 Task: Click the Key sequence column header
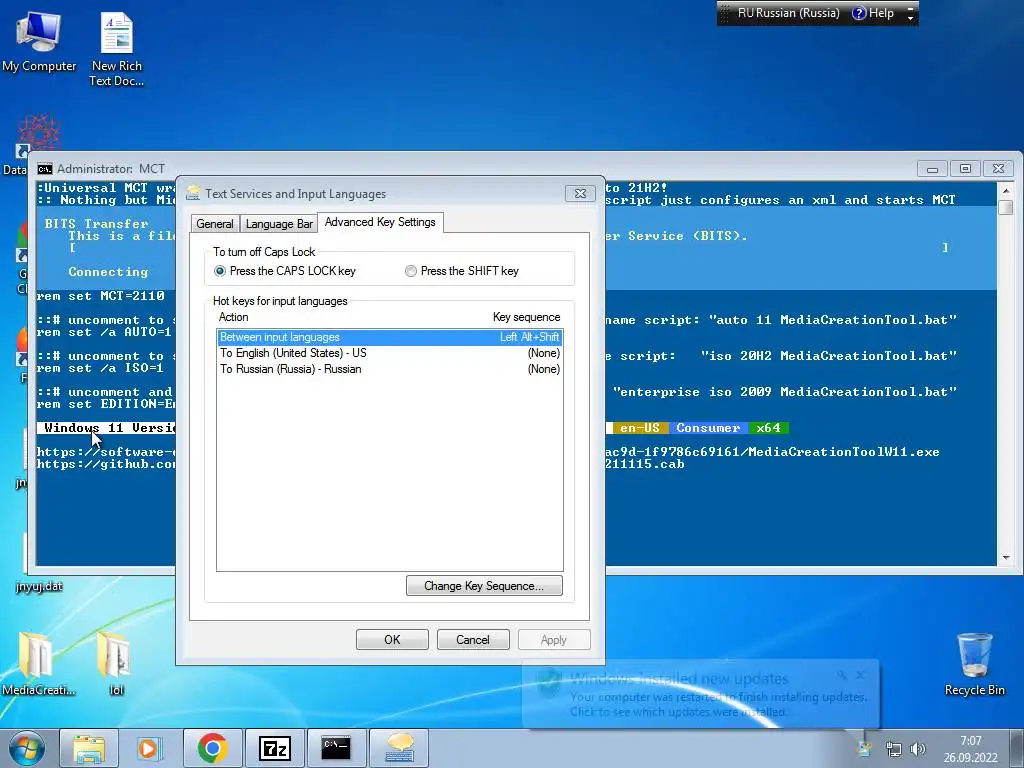click(526, 317)
